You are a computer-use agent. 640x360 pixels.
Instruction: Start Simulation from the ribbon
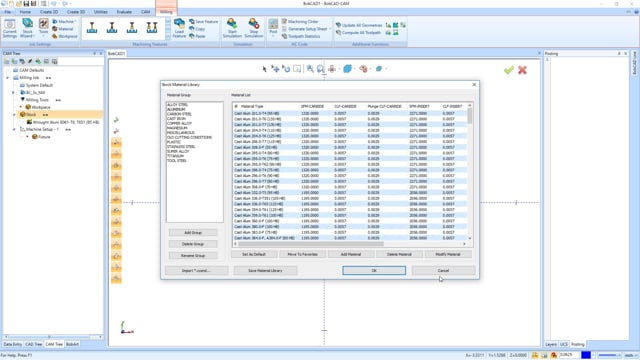[x=232, y=28]
